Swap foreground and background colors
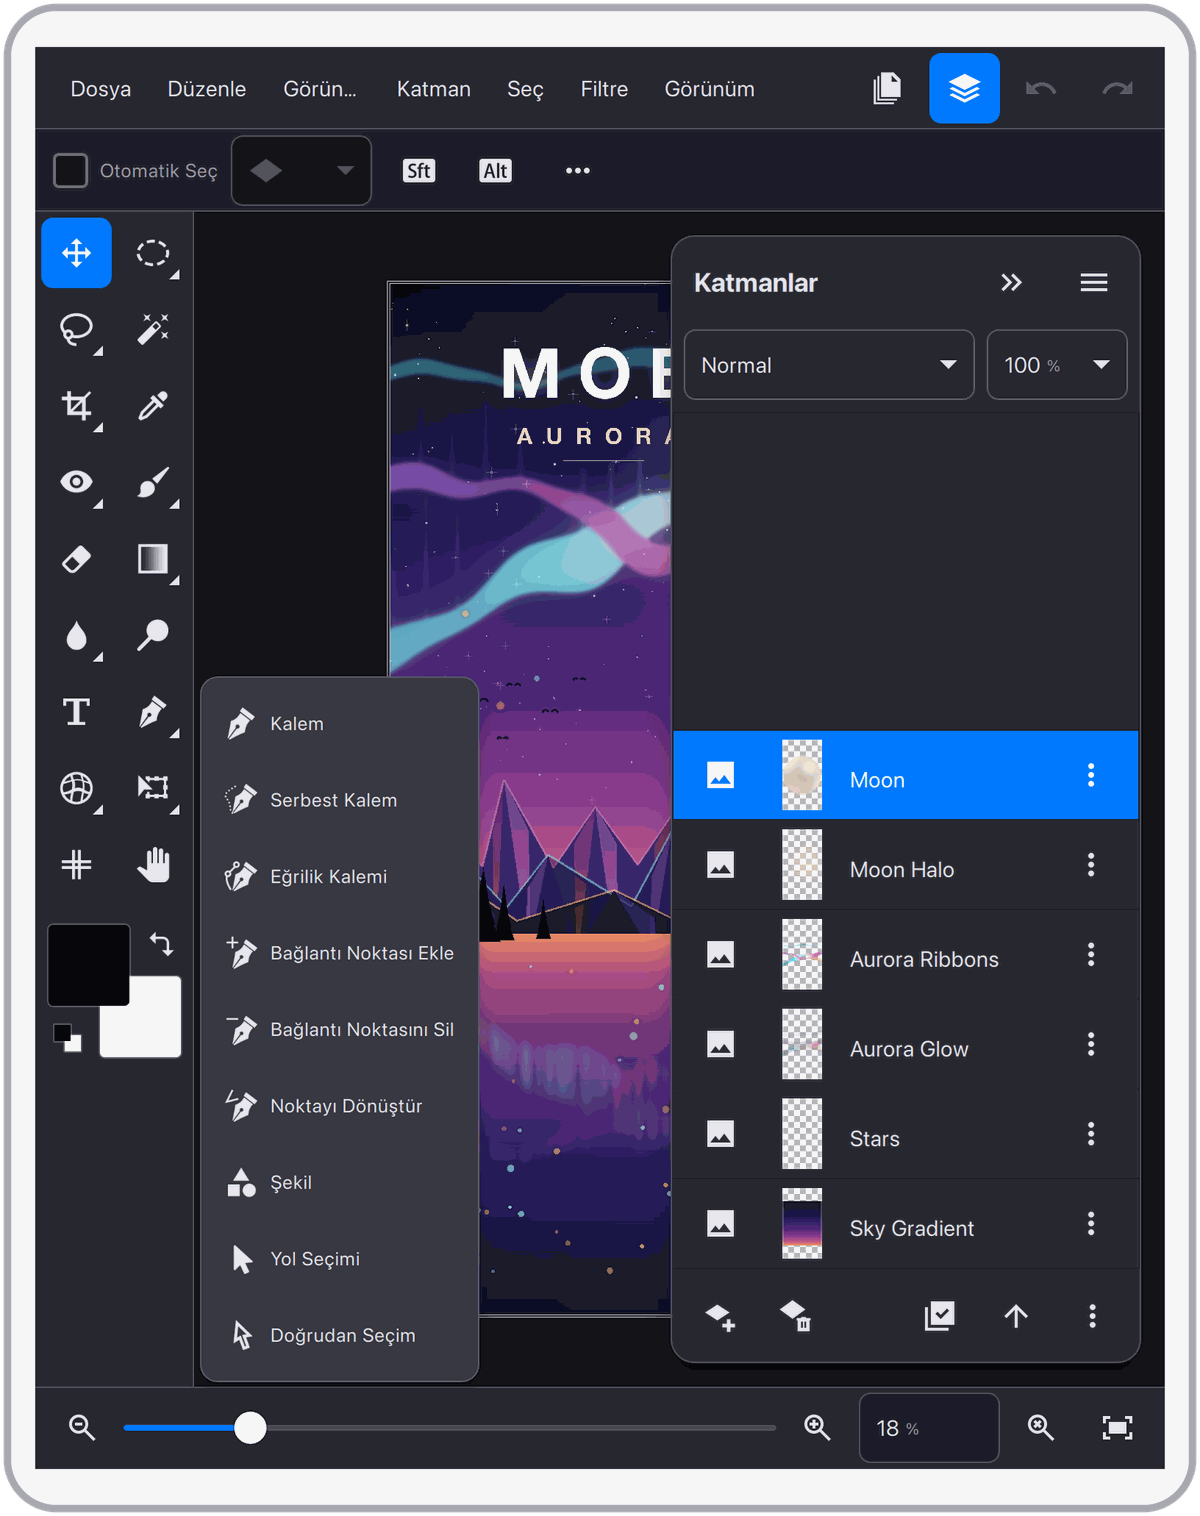The width and height of the screenshot is (1200, 1516). click(161, 943)
